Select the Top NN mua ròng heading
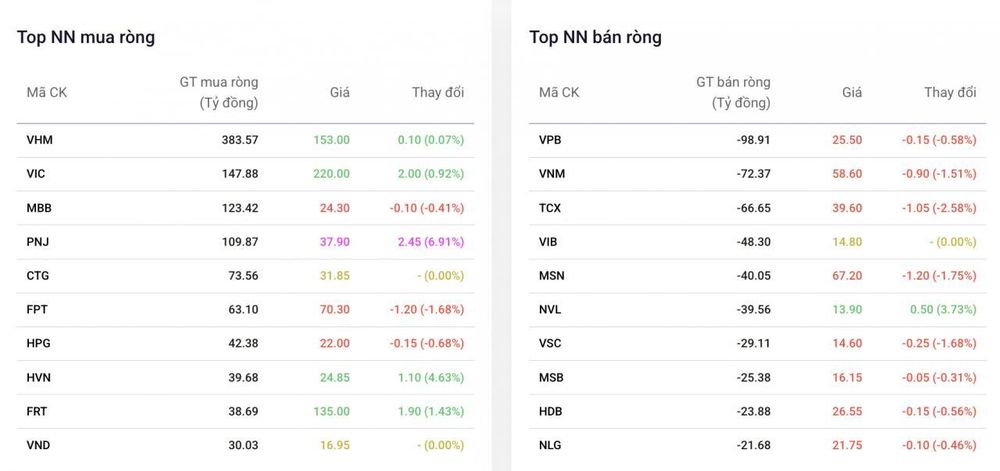This screenshot has width=1000, height=471. pyautogui.click(x=86, y=38)
